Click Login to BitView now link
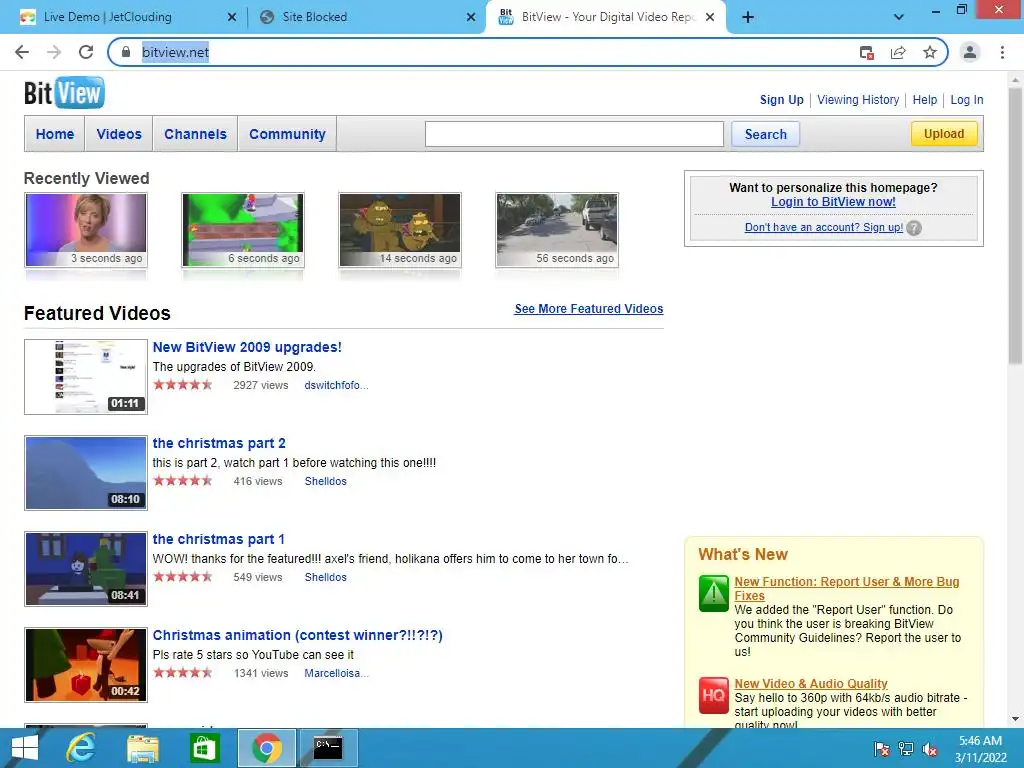 pos(833,202)
